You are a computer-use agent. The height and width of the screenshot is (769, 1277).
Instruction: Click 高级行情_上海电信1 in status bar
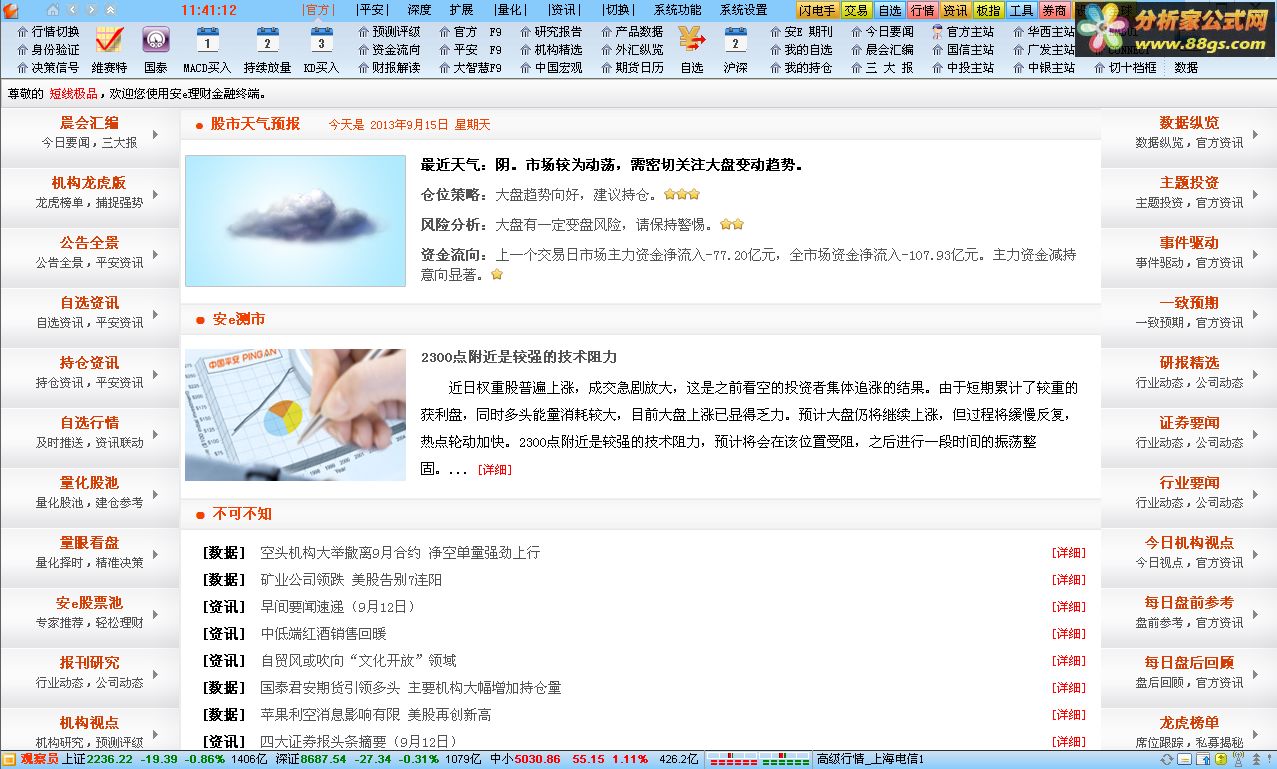(x=870, y=760)
